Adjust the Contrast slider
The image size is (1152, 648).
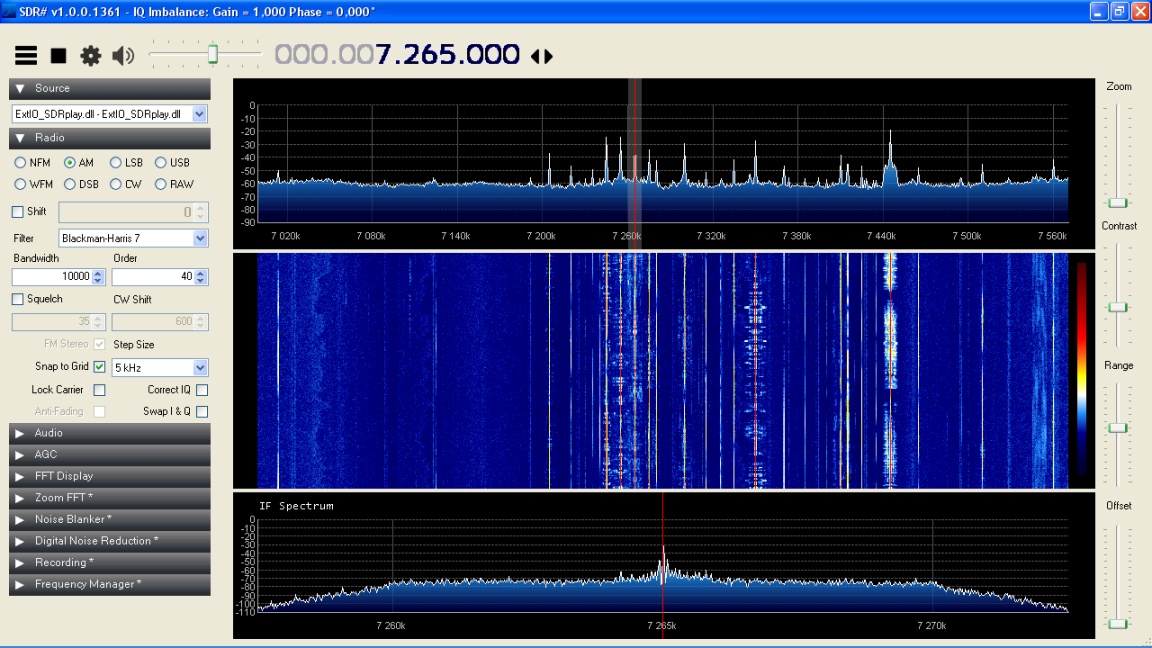click(x=1117, y=307)
